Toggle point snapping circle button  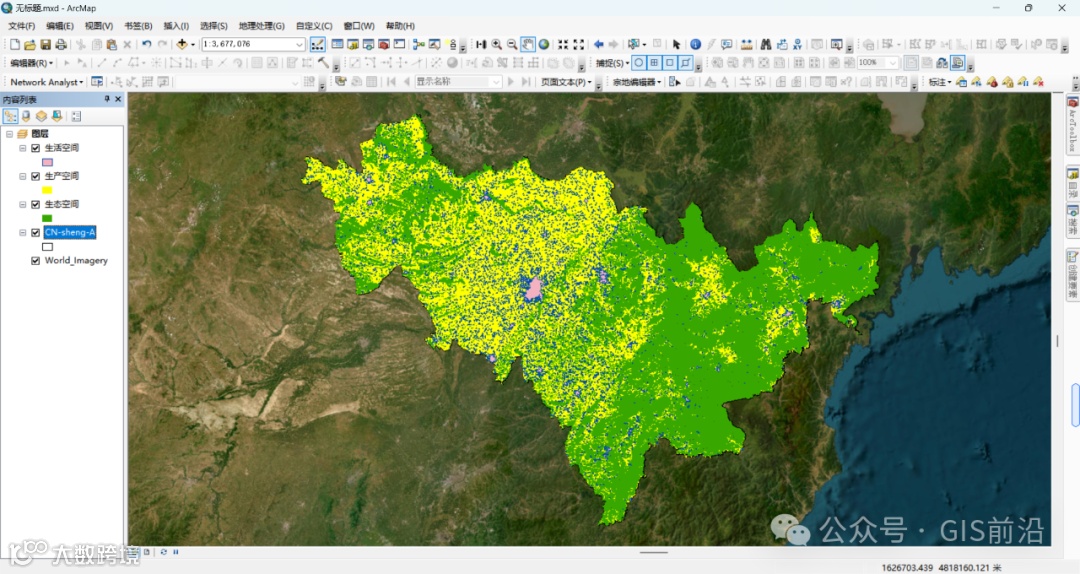pyautogui.click(x=638, y=63)
